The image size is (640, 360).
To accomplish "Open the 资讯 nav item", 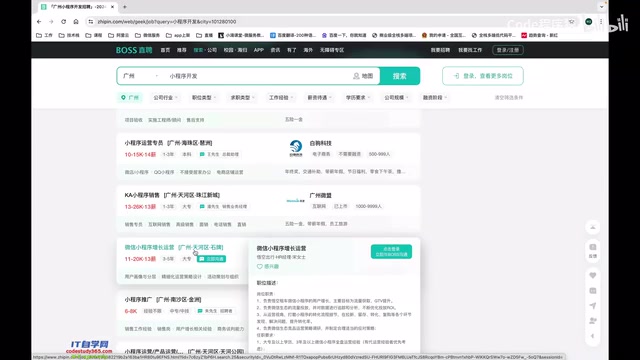I will click(x=276, y=50).
